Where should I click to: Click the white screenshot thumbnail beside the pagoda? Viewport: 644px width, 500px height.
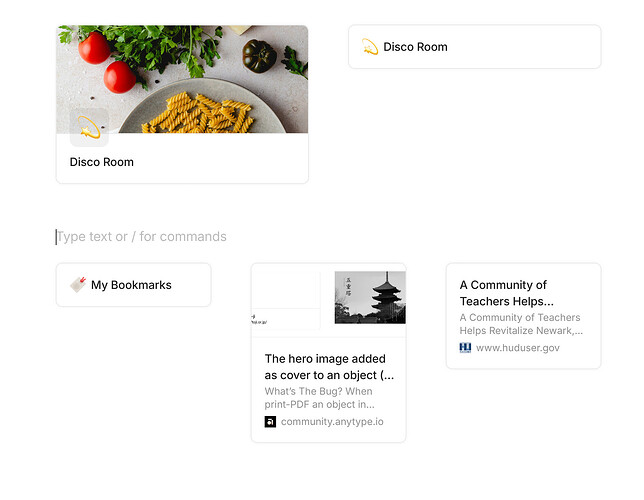286,297
